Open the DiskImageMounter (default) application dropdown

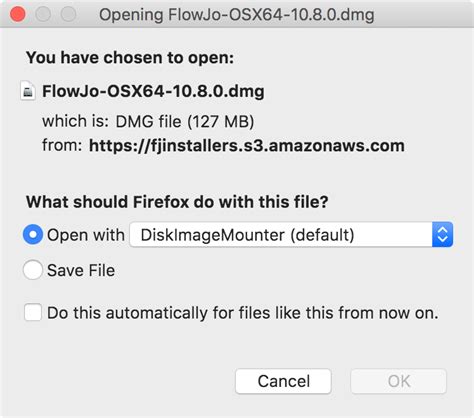(x=291, y=235)
